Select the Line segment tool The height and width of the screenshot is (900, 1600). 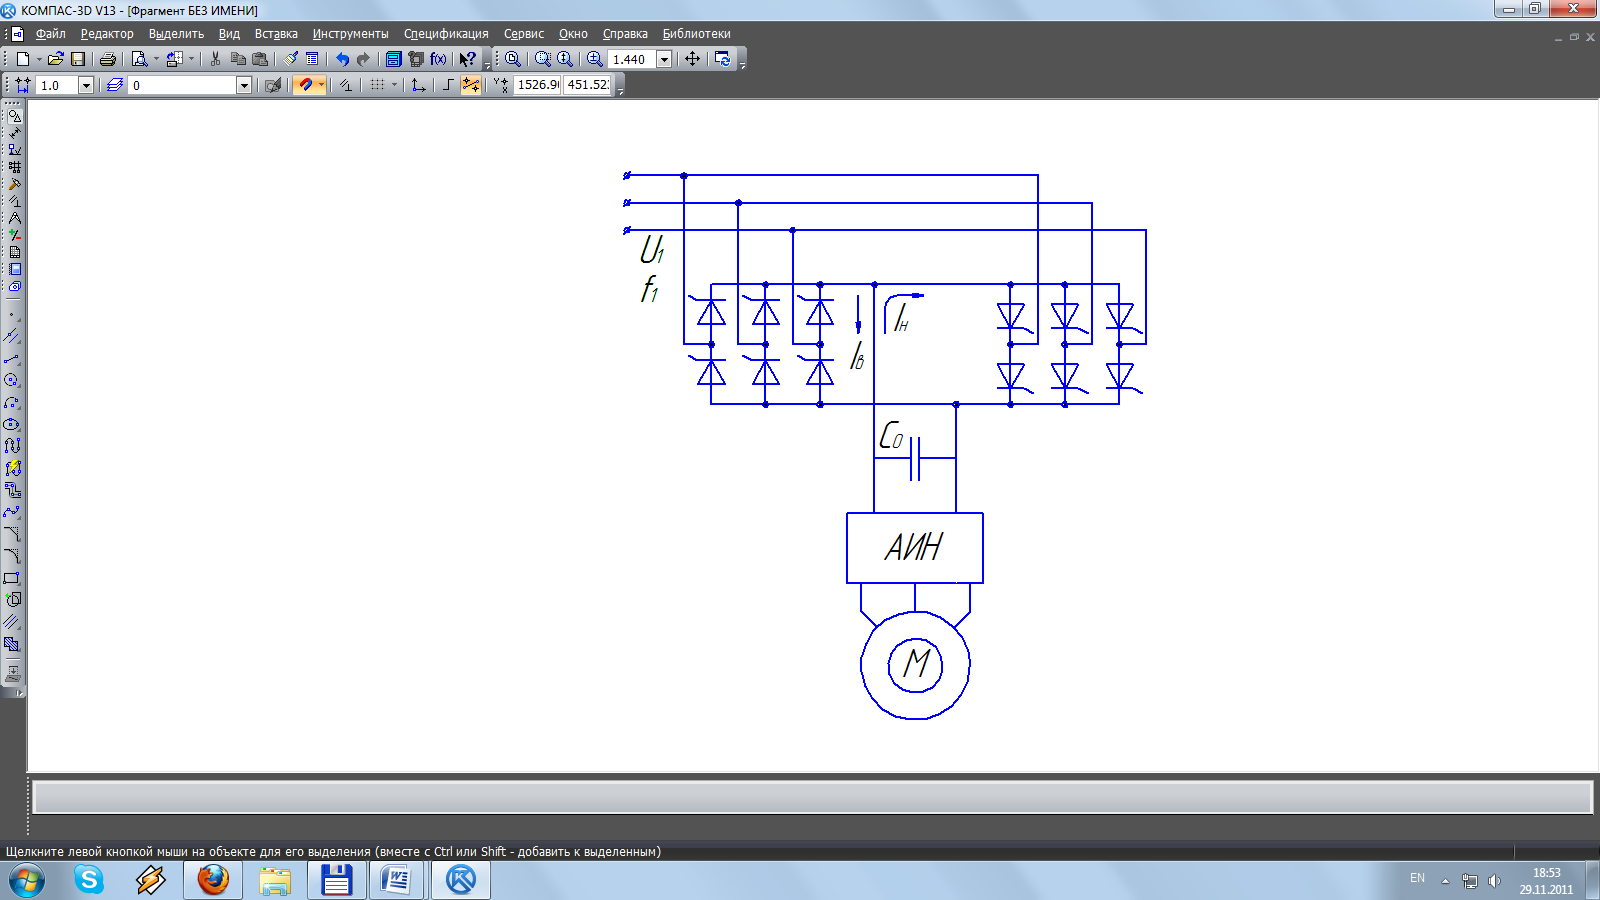[12, 359]
